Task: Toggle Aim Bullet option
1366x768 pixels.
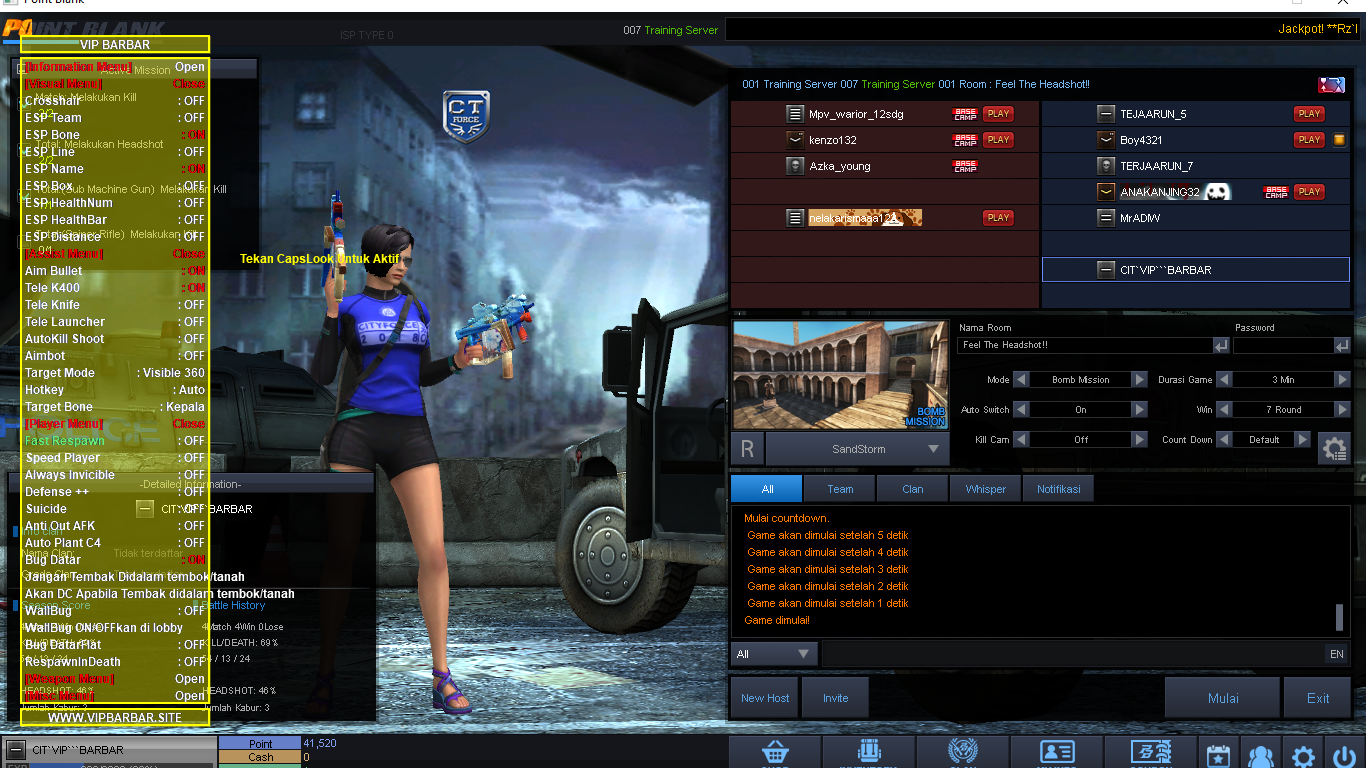Action: coord(115,271)
